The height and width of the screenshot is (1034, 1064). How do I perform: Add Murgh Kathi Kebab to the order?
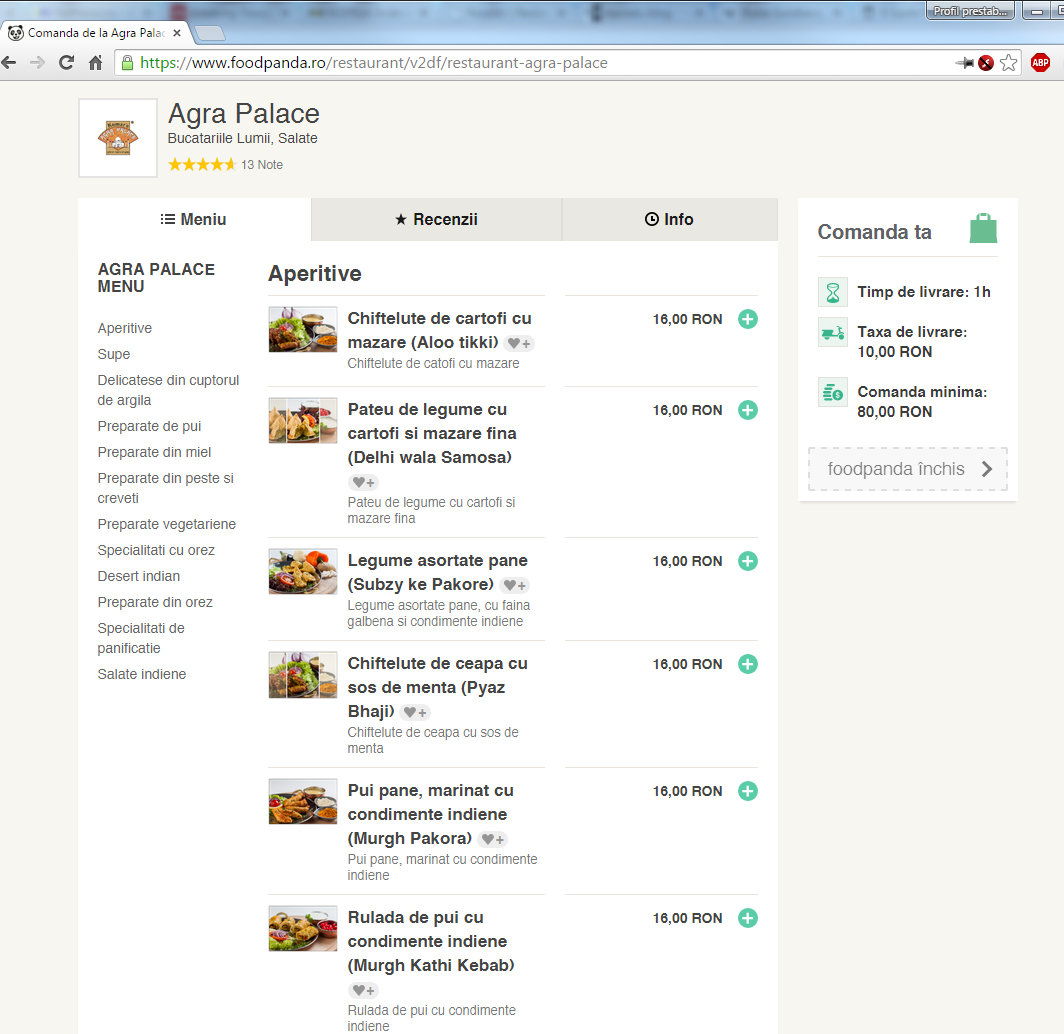[748, 918]
